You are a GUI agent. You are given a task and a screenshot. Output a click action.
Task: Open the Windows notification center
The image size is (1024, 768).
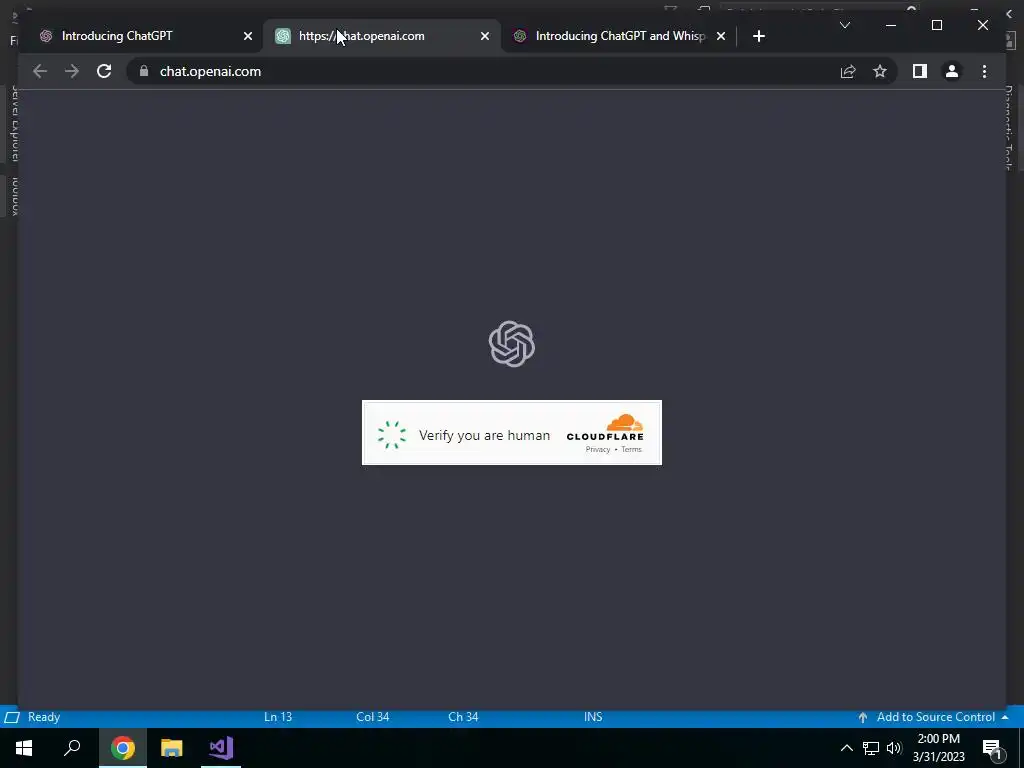[x=991, y=748]
